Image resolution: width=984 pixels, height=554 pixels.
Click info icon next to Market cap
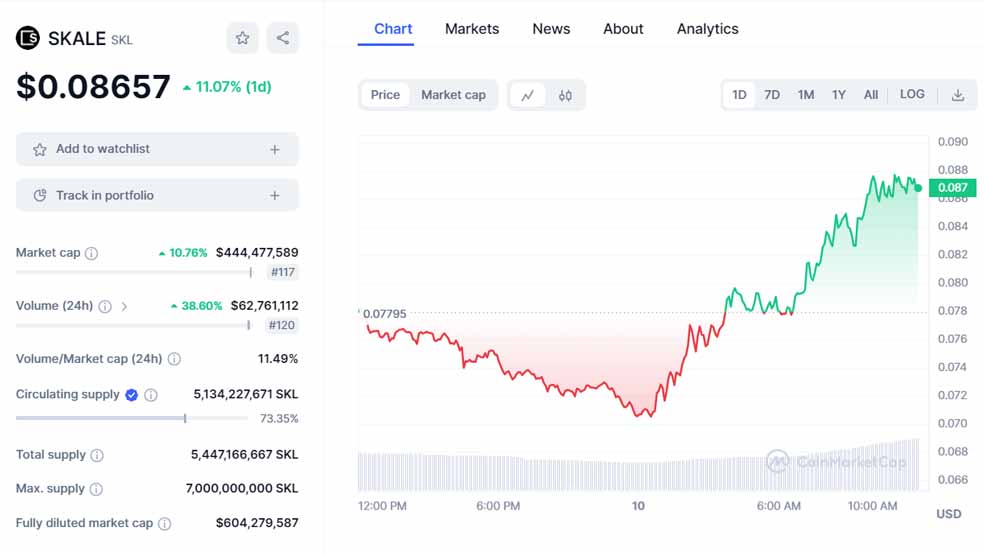[92, 253]
